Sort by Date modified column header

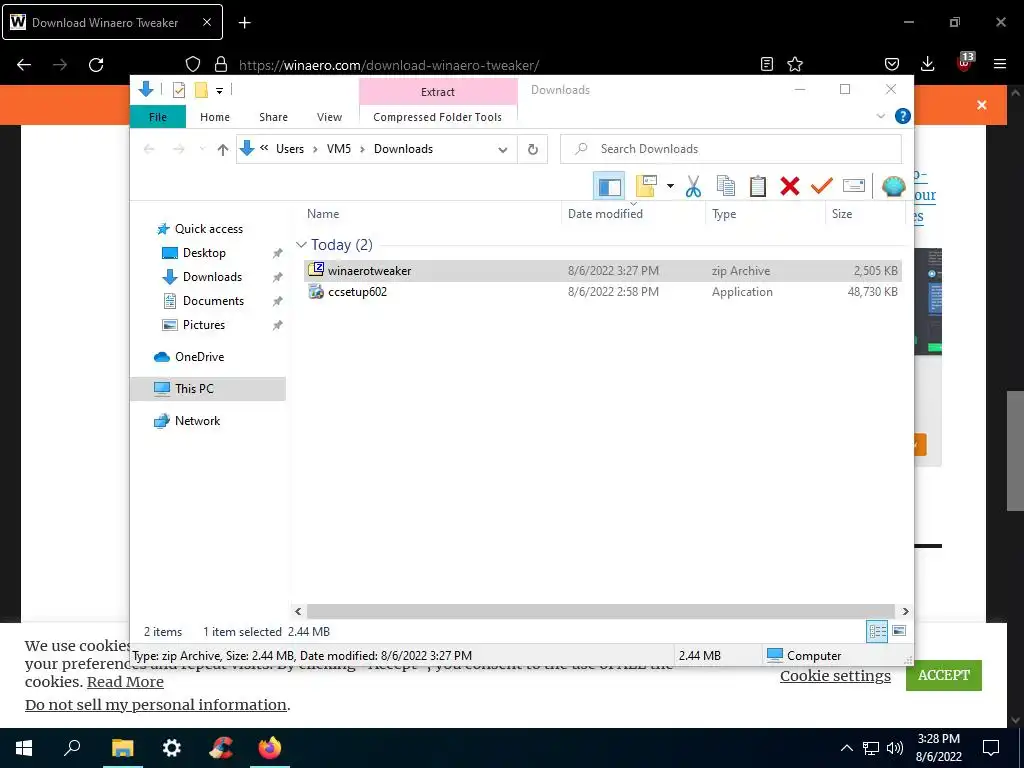(605, 214)
